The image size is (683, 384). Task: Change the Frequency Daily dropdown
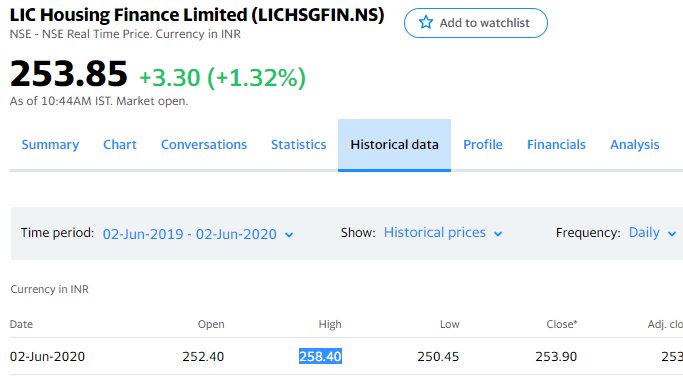(653, 233)
